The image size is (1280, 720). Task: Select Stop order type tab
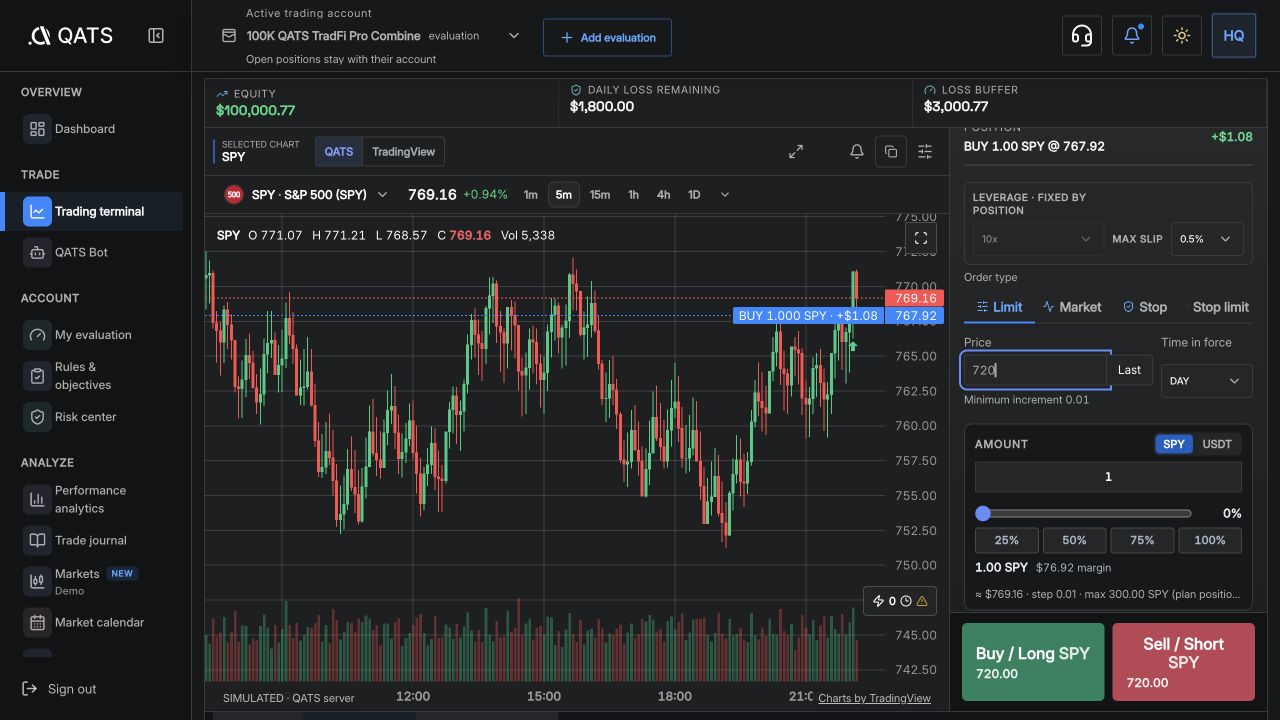tap(1145, 307)
